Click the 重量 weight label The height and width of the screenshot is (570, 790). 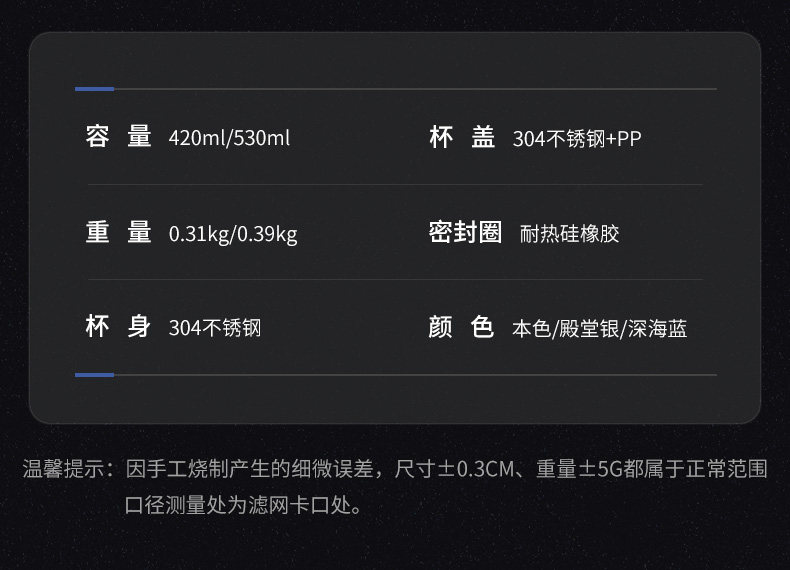pyautogui.click(x=118, y=233)
